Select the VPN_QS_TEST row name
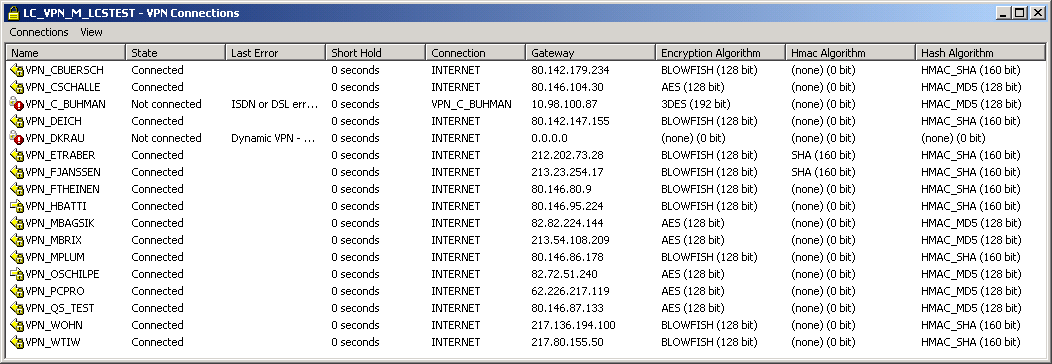The image size is (1052, 364). click(60, 308)
